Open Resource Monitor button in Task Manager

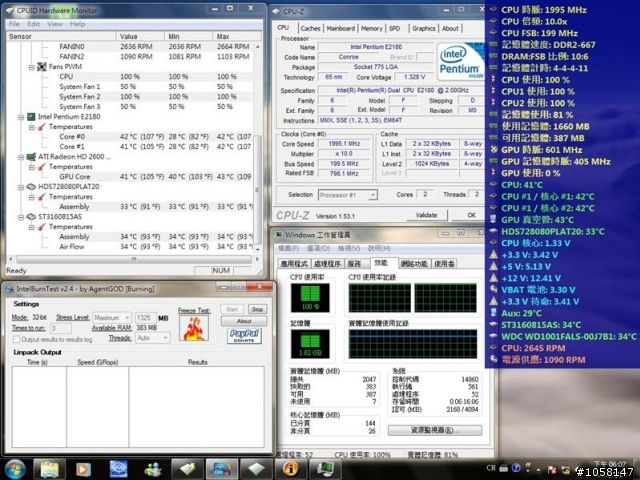(435, 430)
